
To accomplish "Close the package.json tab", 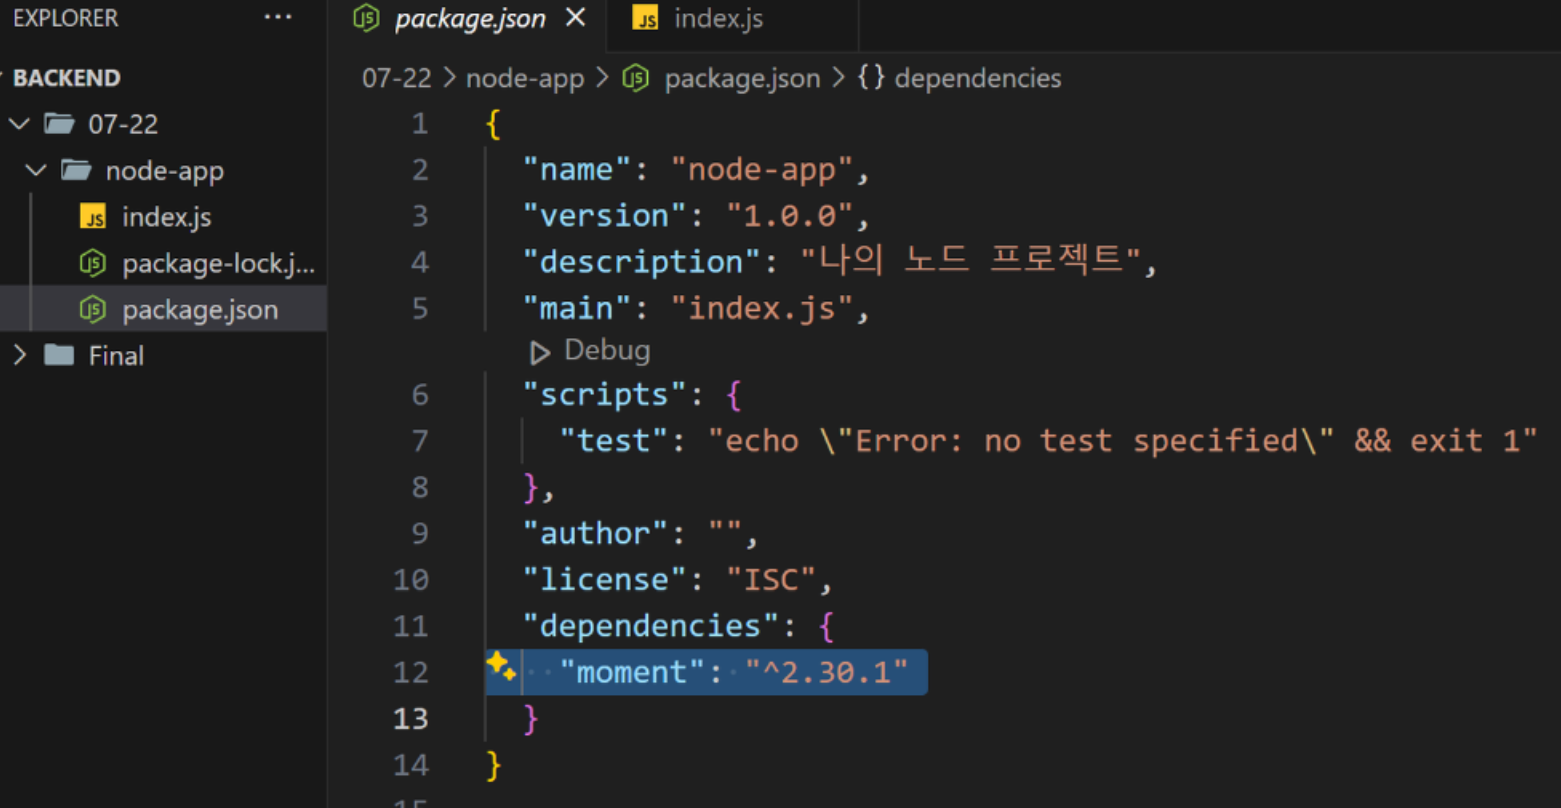I will [x=575, y=17].
